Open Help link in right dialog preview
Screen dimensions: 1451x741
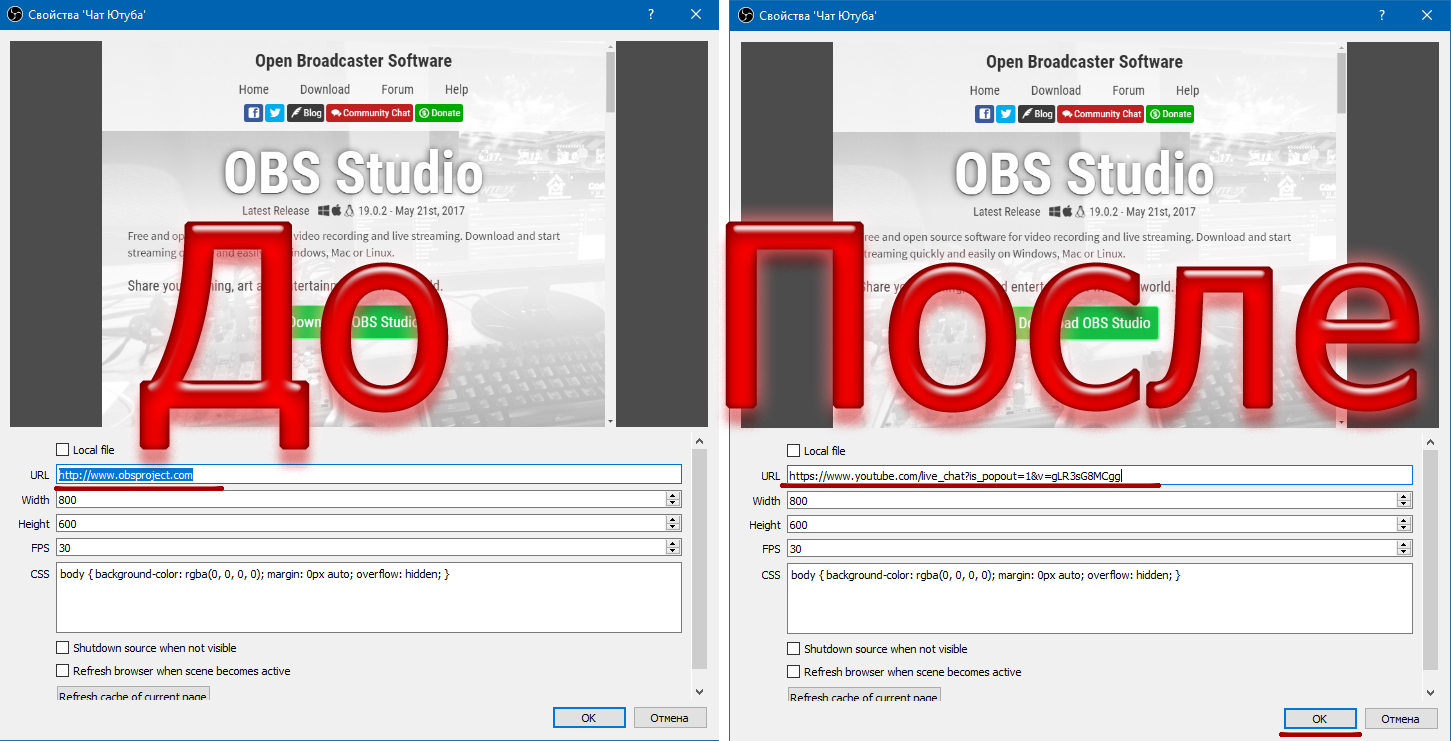point(1188,90)
